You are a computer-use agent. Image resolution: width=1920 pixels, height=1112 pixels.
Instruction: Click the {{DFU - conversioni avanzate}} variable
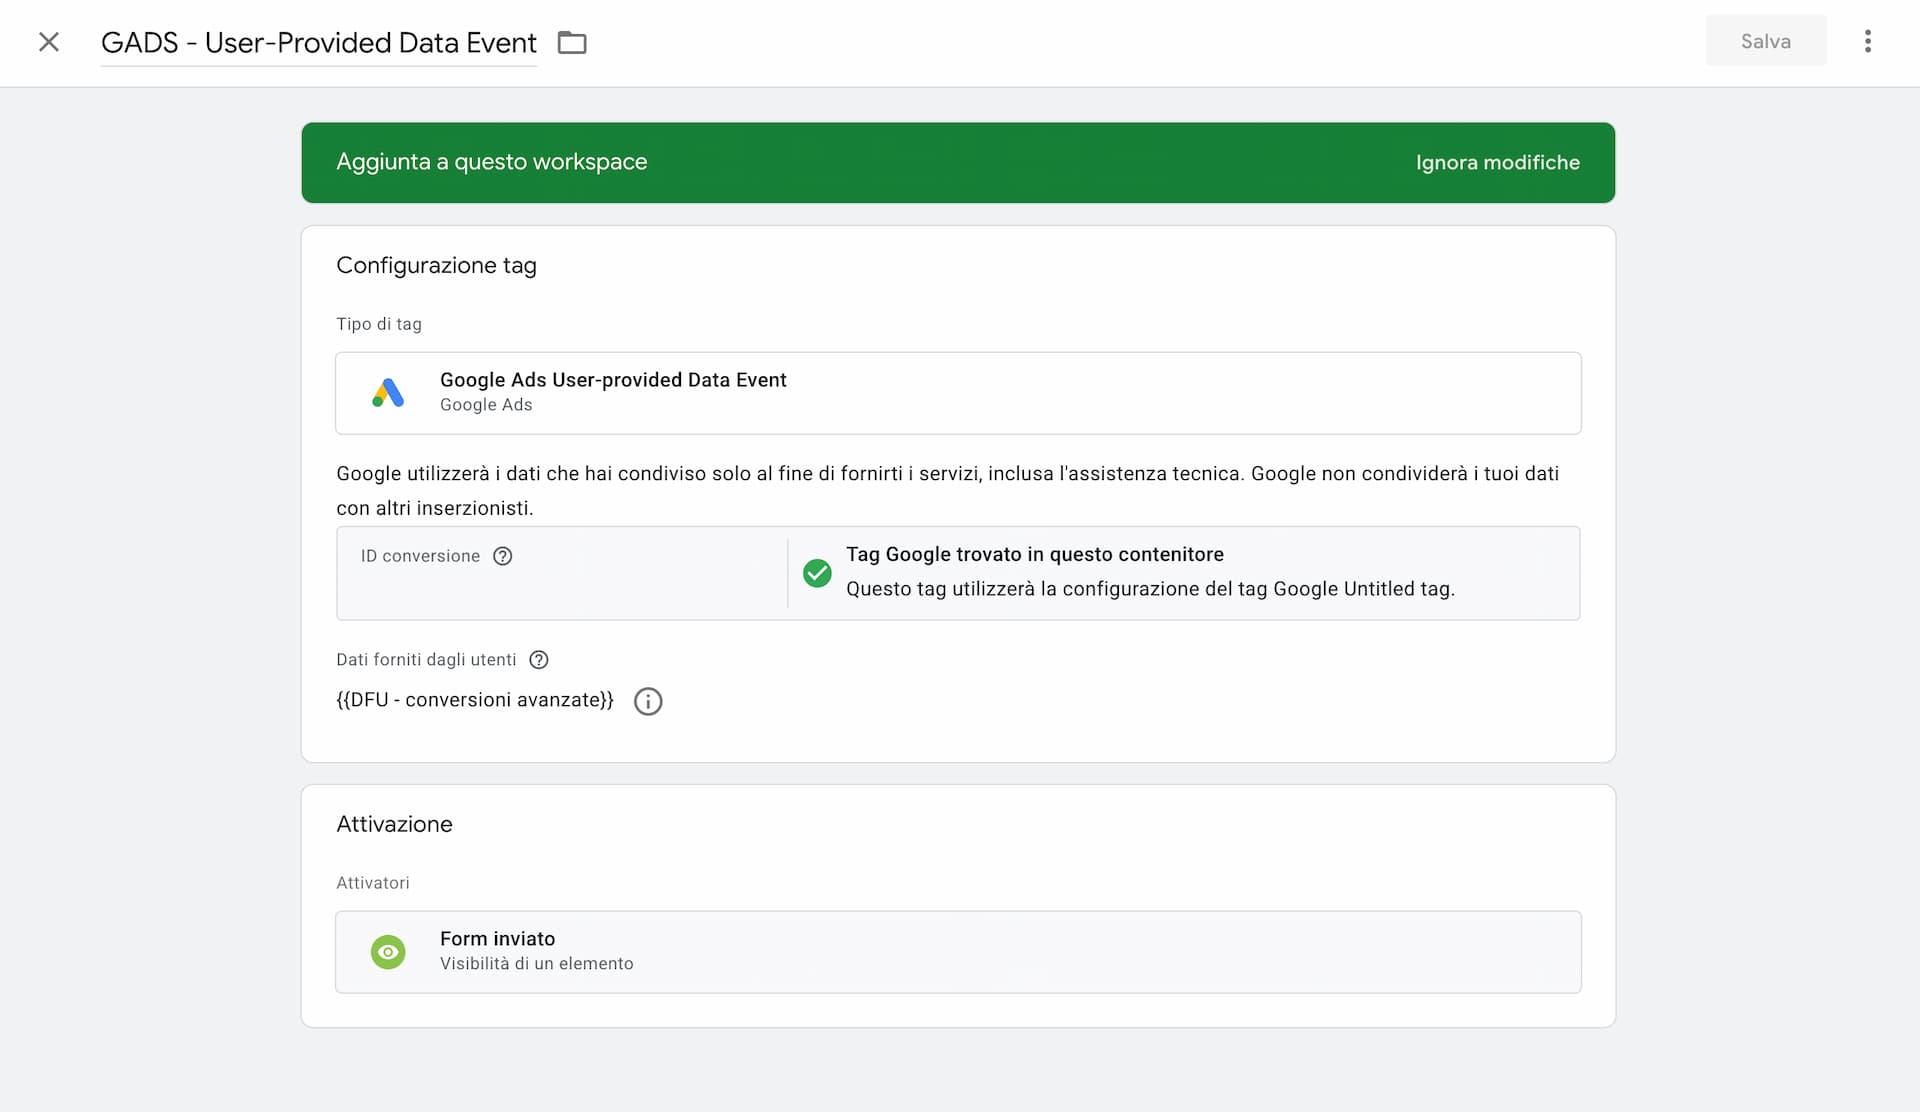tap(474, 700)
